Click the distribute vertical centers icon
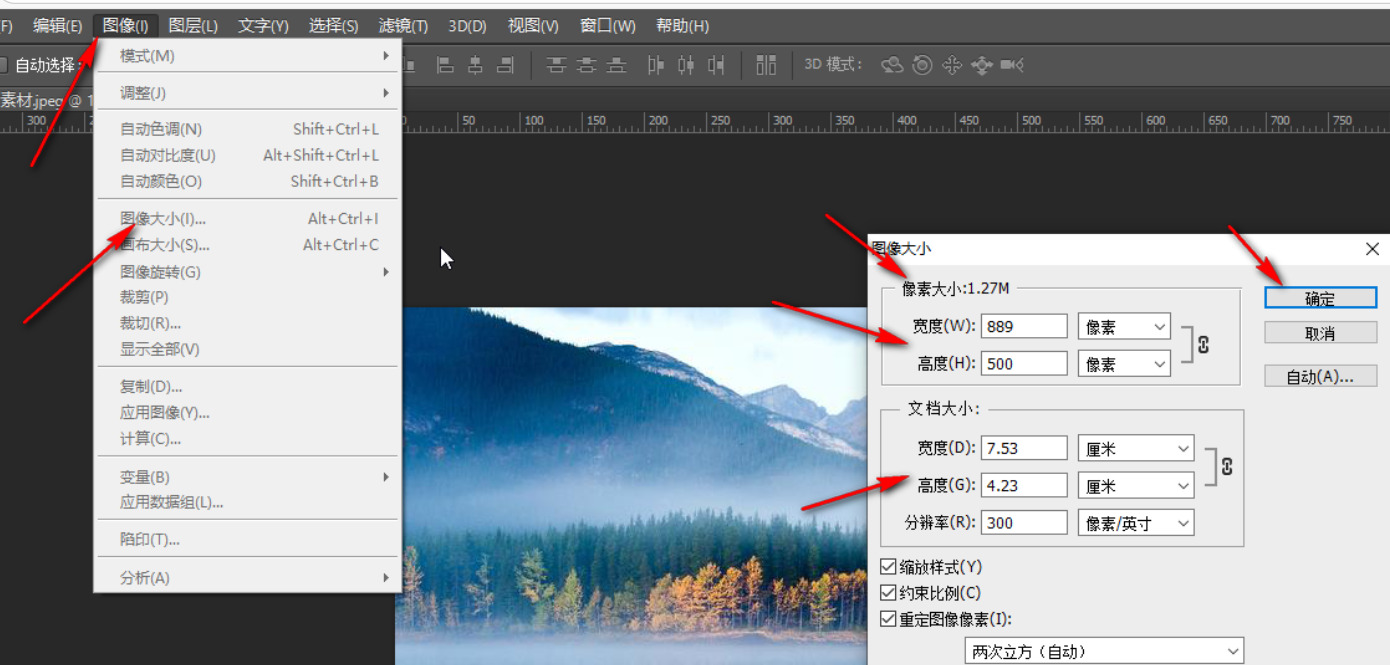The width and height of the screenshot is (1390, 665). pyautogui.click(x=586, y=65)
